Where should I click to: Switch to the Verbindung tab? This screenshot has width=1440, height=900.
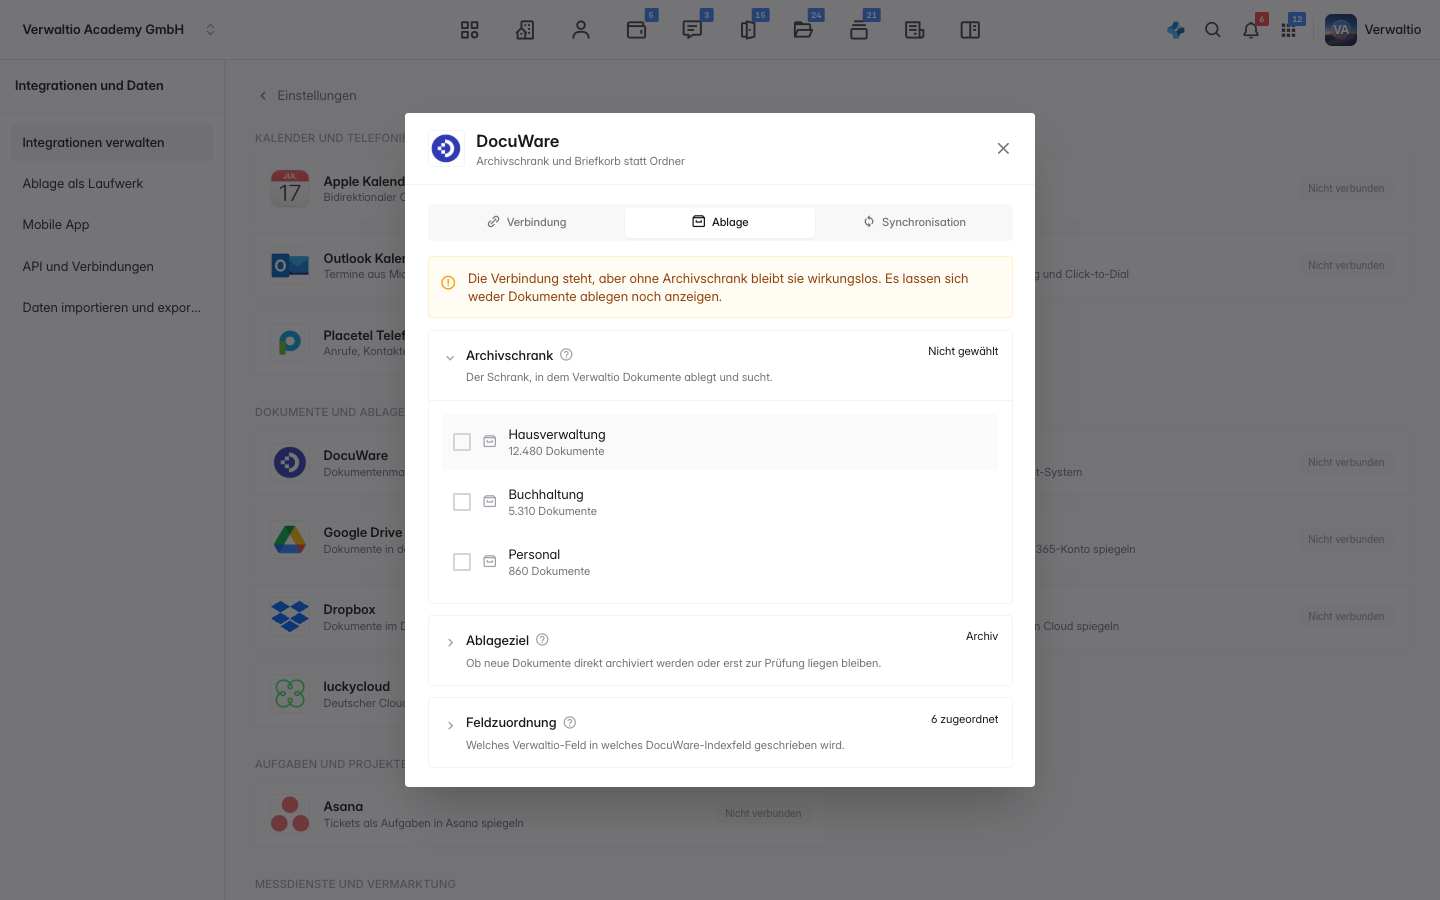point(526,222)
